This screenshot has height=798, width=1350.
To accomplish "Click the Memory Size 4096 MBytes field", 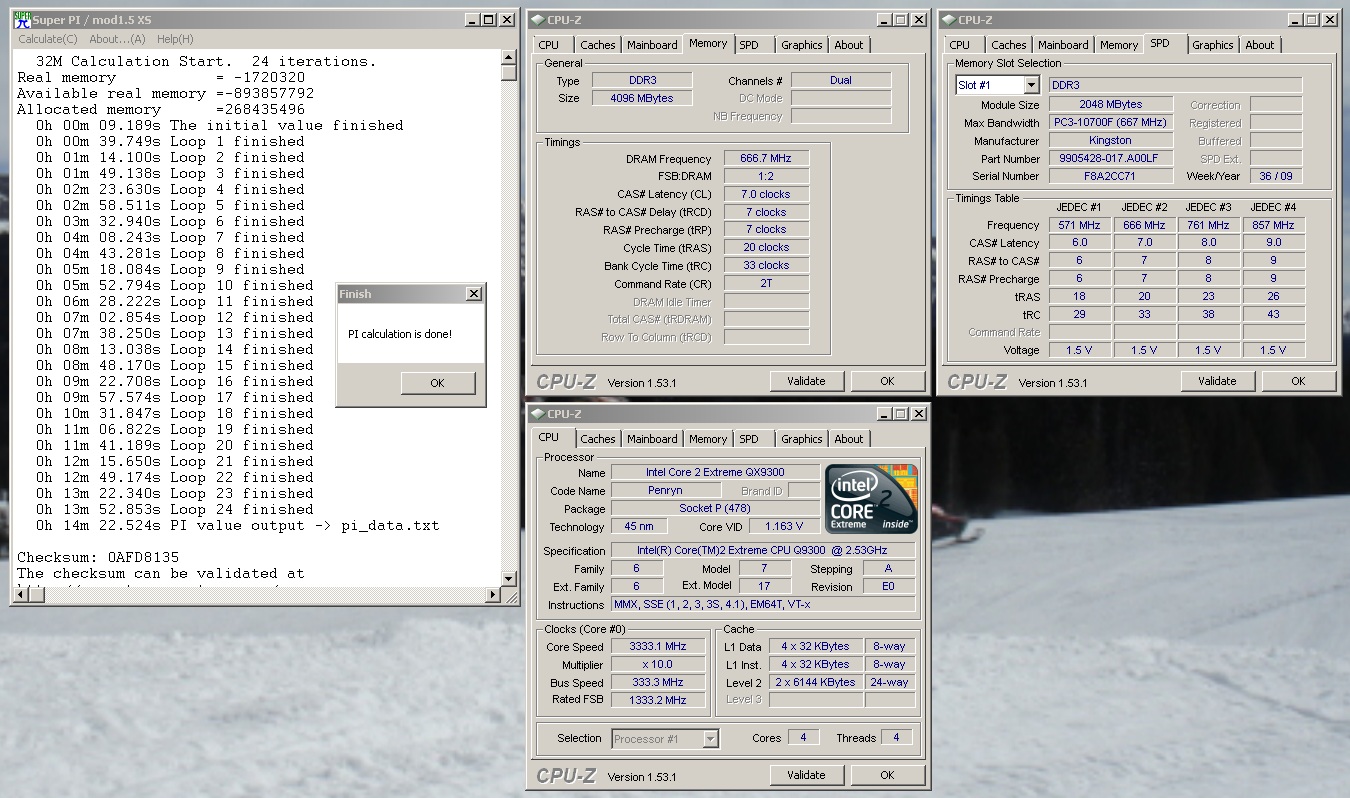I will 641,98.
